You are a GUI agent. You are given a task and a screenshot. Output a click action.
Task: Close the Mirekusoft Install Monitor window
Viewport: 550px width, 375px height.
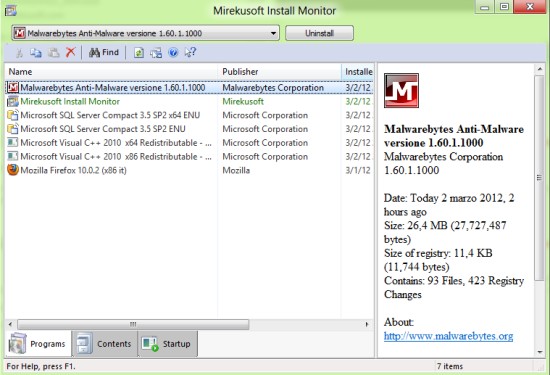tap(530, 6)
